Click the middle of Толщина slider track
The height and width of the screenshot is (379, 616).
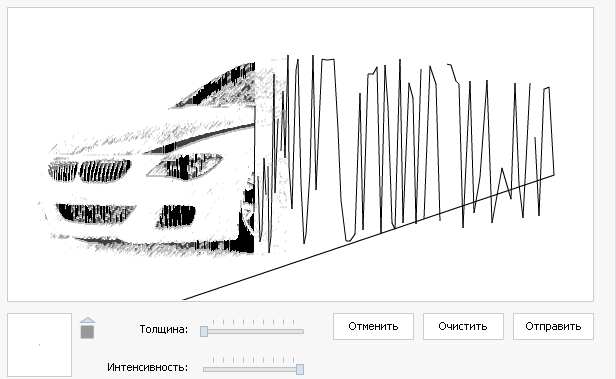(253, 331)
